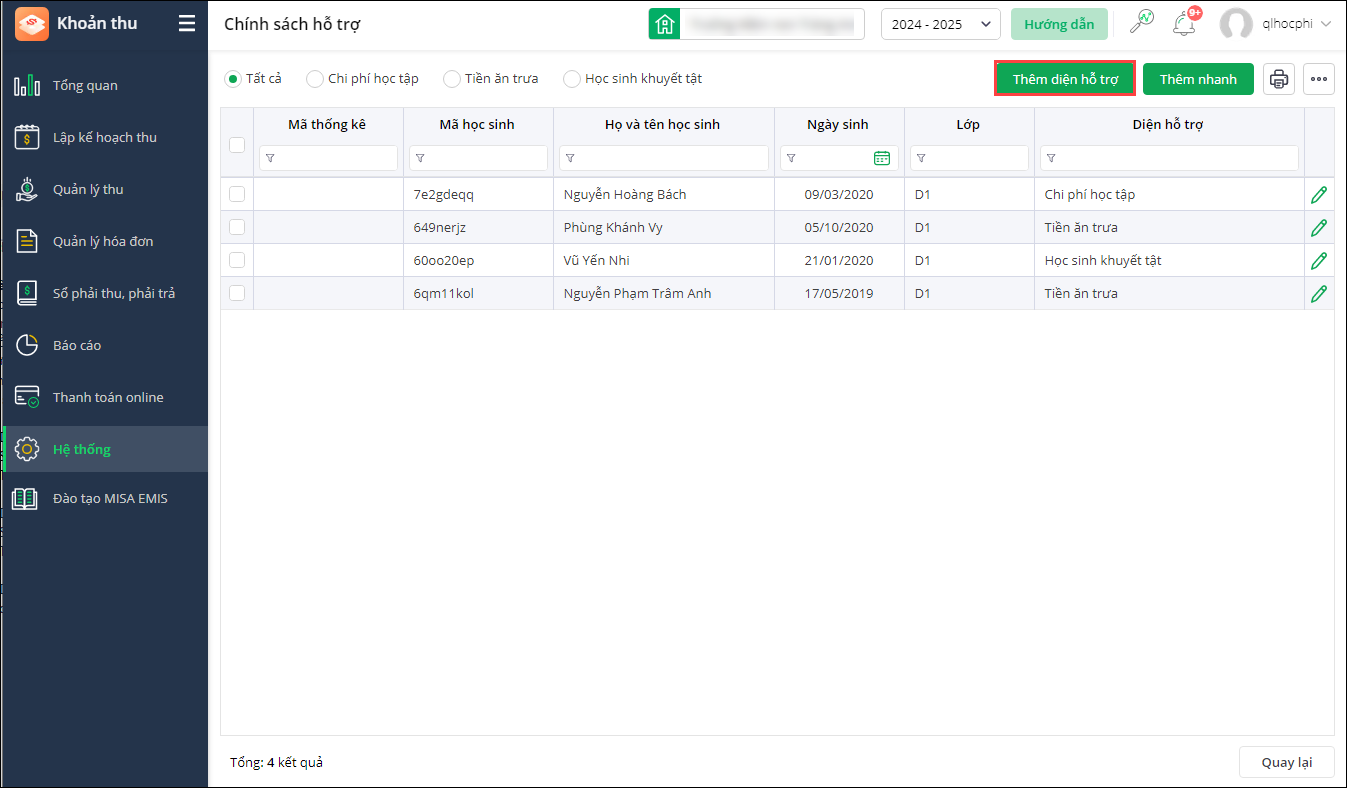Open the search analytics magnifier icon

click(1141, 22)
